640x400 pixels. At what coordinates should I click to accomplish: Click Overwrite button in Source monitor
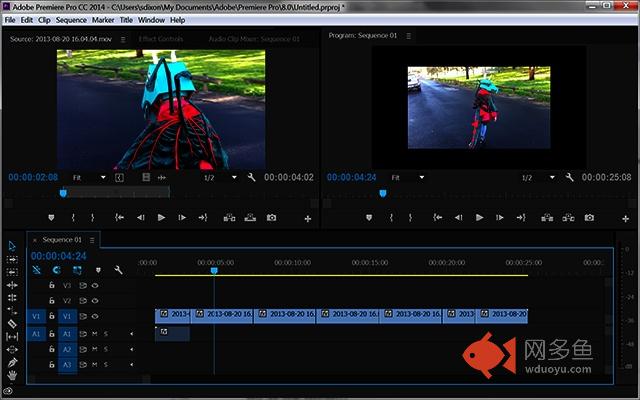coord(250,218)
